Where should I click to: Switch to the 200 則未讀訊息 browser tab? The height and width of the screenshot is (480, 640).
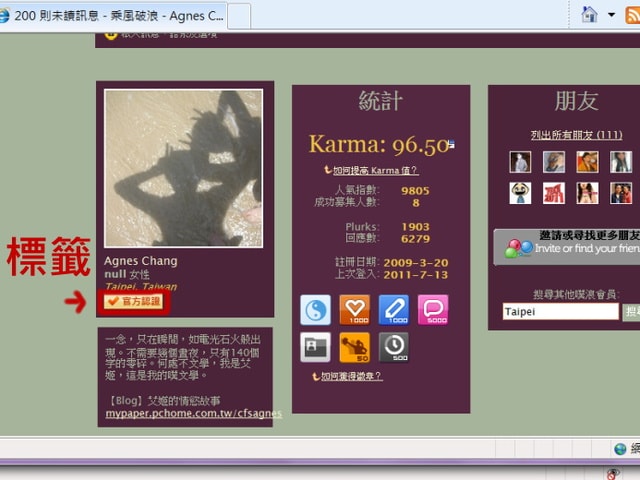[x=115, y=15]
